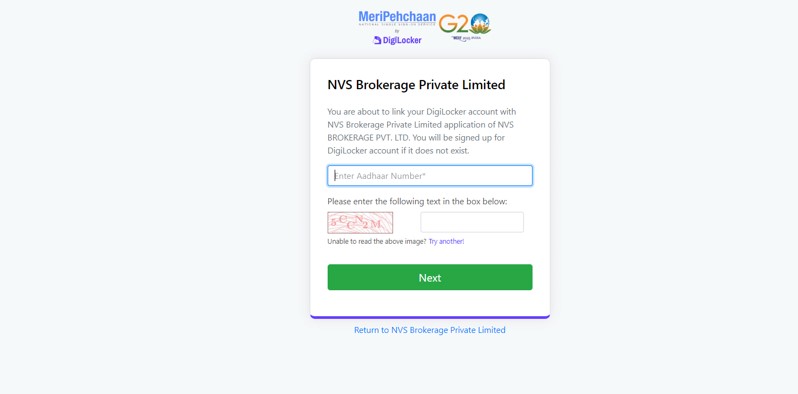Screen dimensions: 798x394
Task: Click the MeriPehchaan logo at top
Action: 397,17
